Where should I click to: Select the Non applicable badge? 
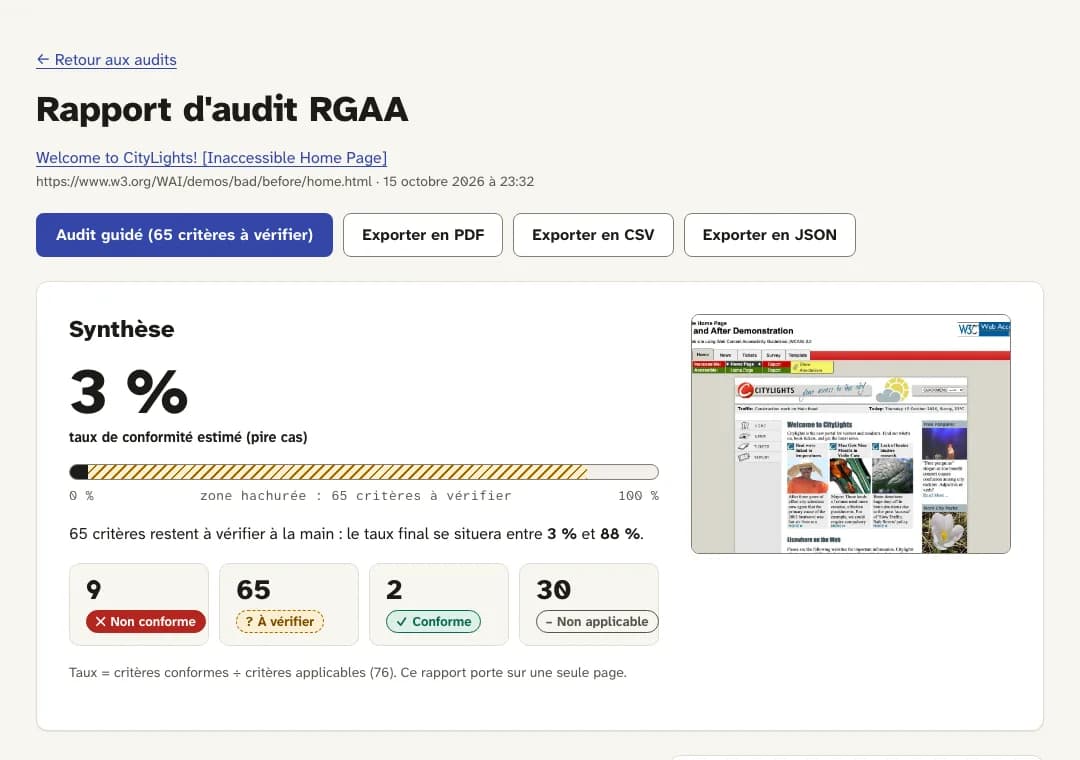click(597, 622)
